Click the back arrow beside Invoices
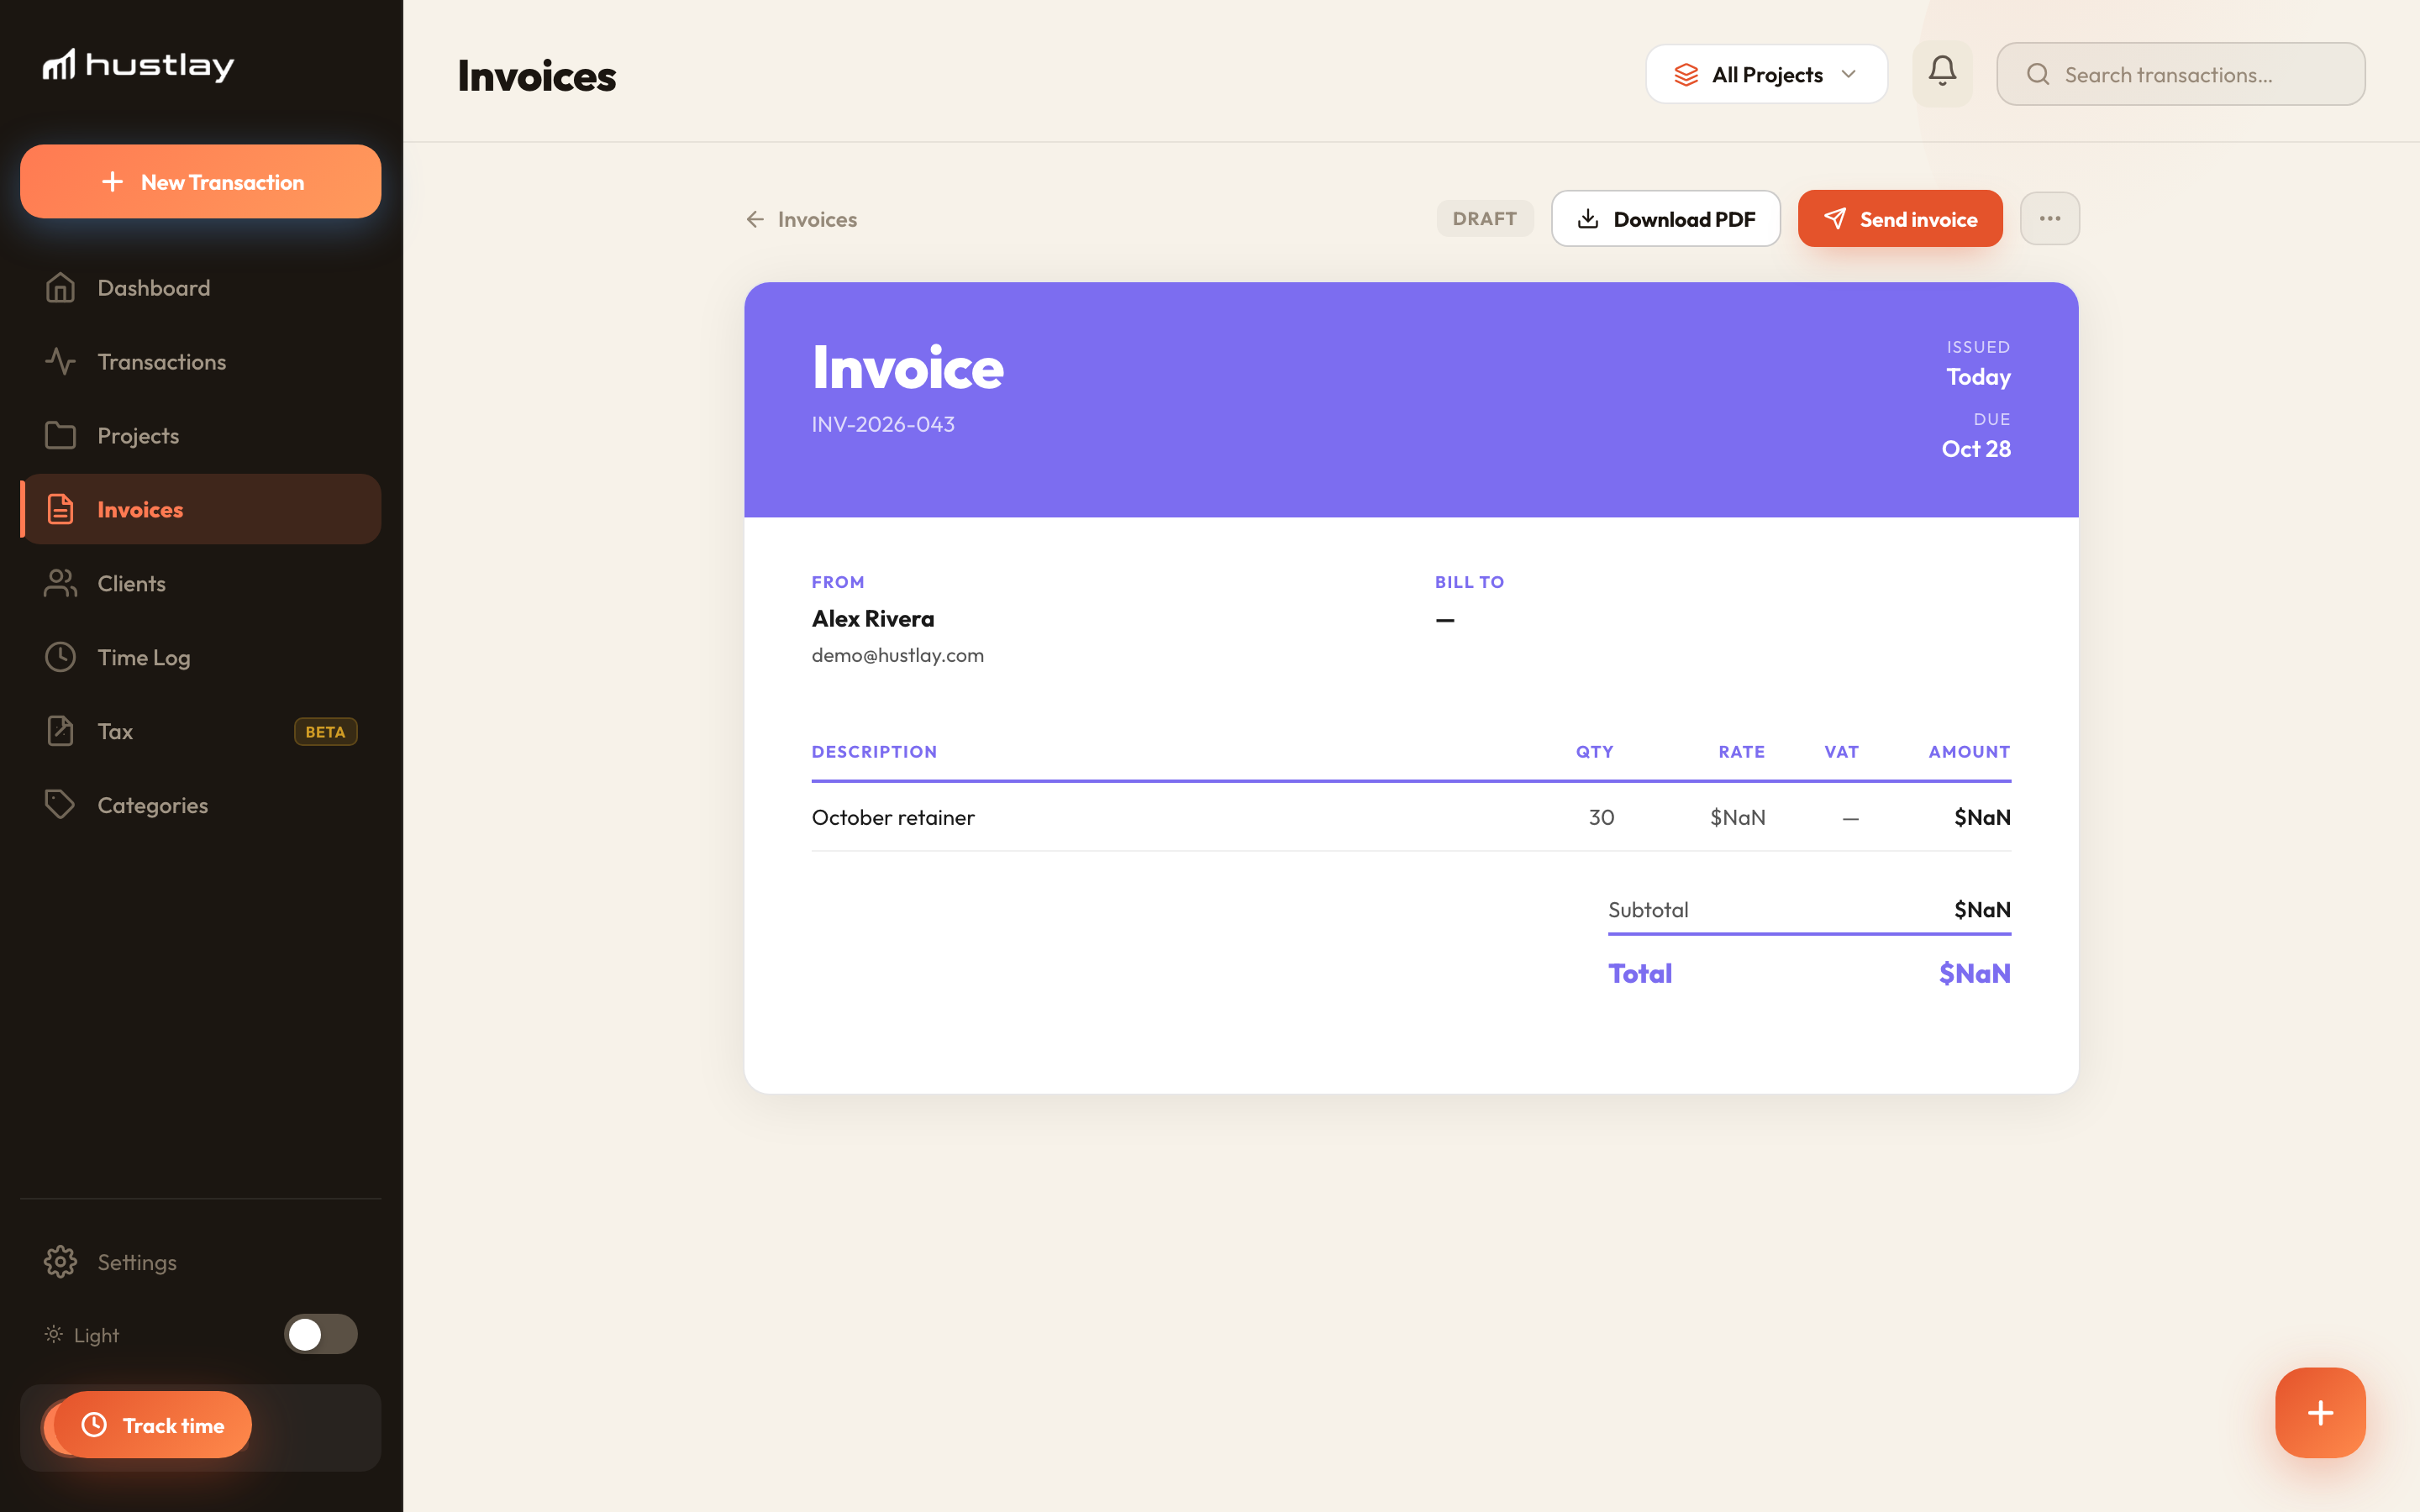 755,219
